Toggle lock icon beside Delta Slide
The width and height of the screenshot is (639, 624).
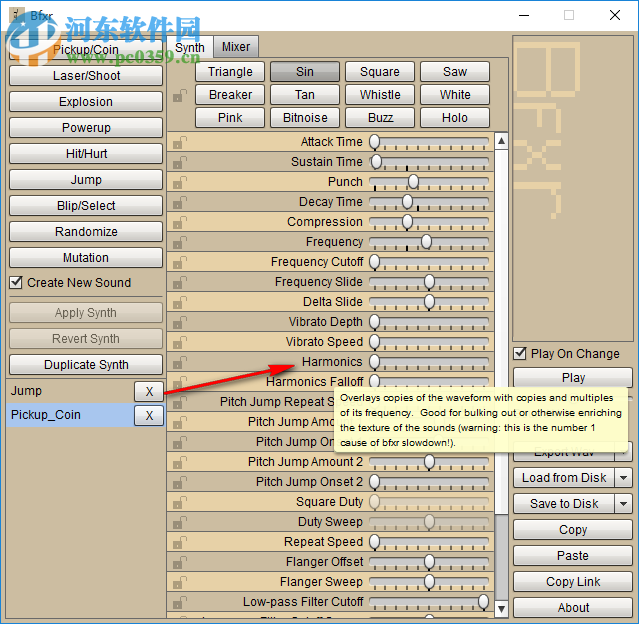[179, 302]
